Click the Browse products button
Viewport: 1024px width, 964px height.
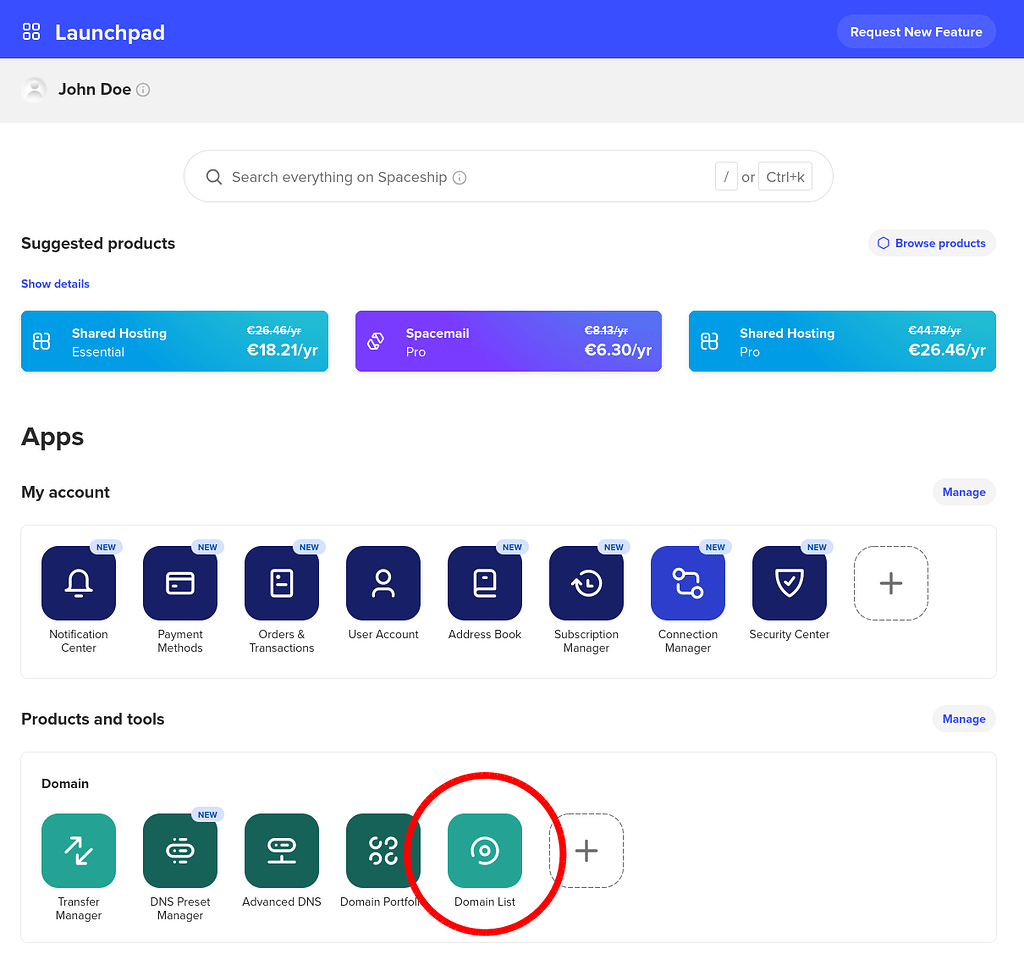[x=931, y=243]
